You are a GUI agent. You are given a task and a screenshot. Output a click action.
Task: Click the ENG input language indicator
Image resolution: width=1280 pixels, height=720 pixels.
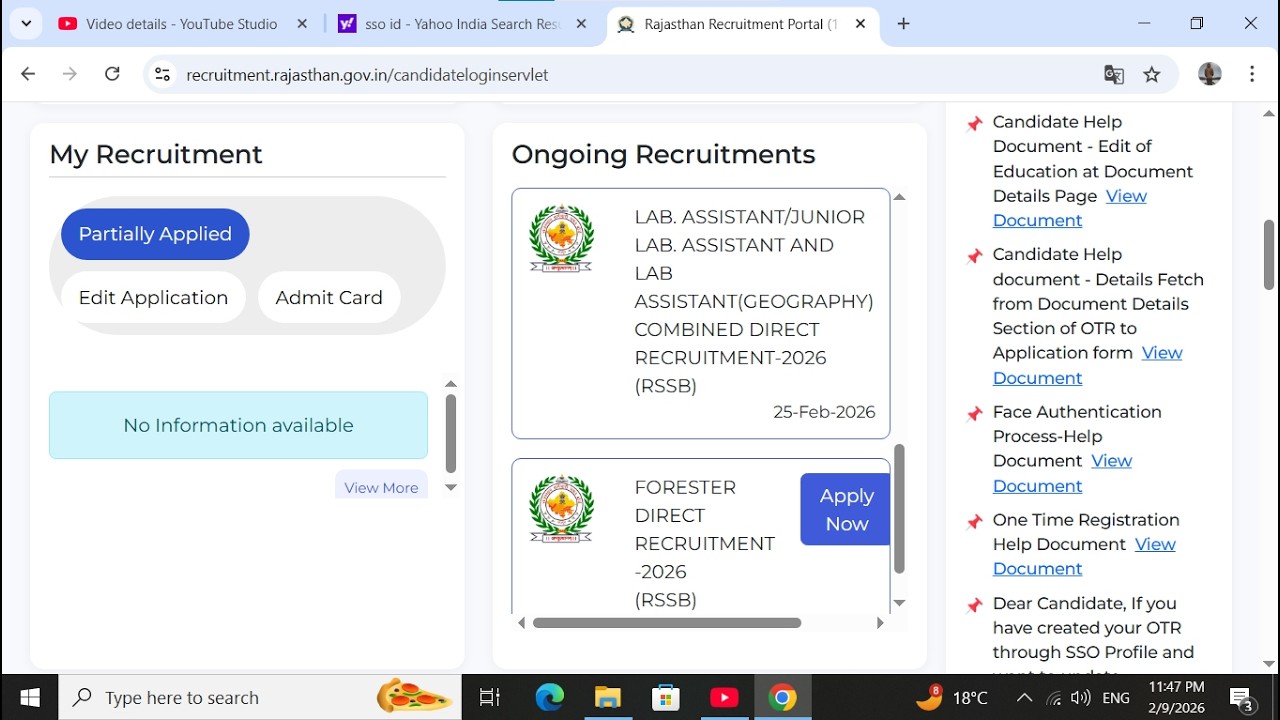[x=1116, y=698]
